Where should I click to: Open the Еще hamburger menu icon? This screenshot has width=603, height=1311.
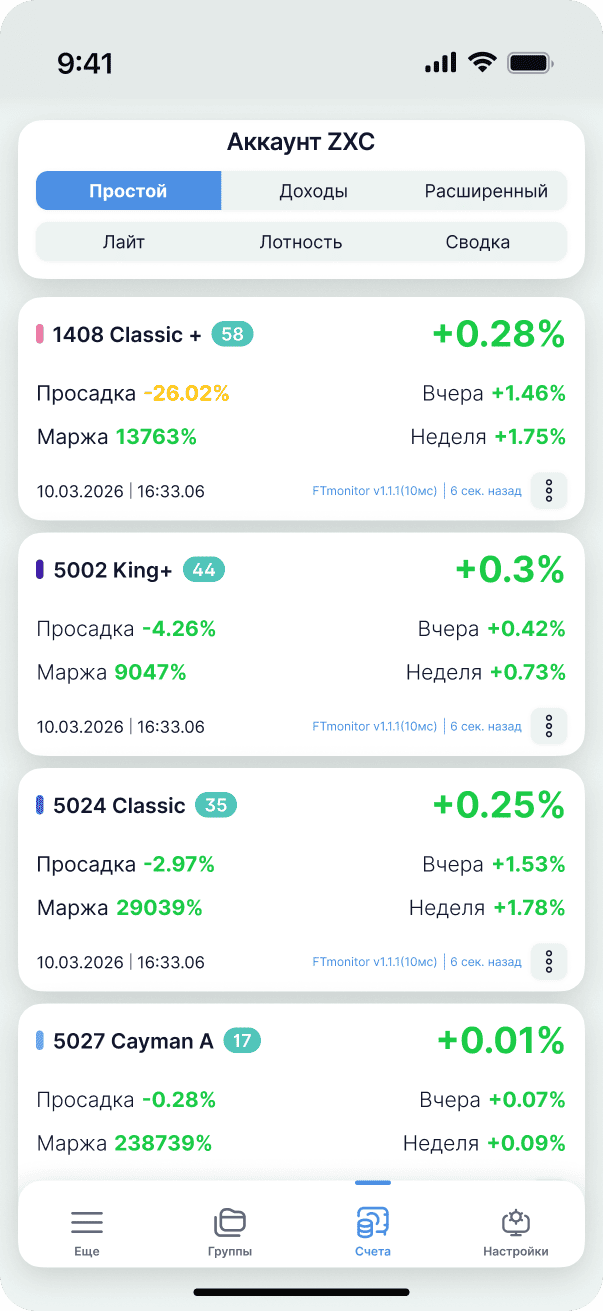click(87, 1222)
